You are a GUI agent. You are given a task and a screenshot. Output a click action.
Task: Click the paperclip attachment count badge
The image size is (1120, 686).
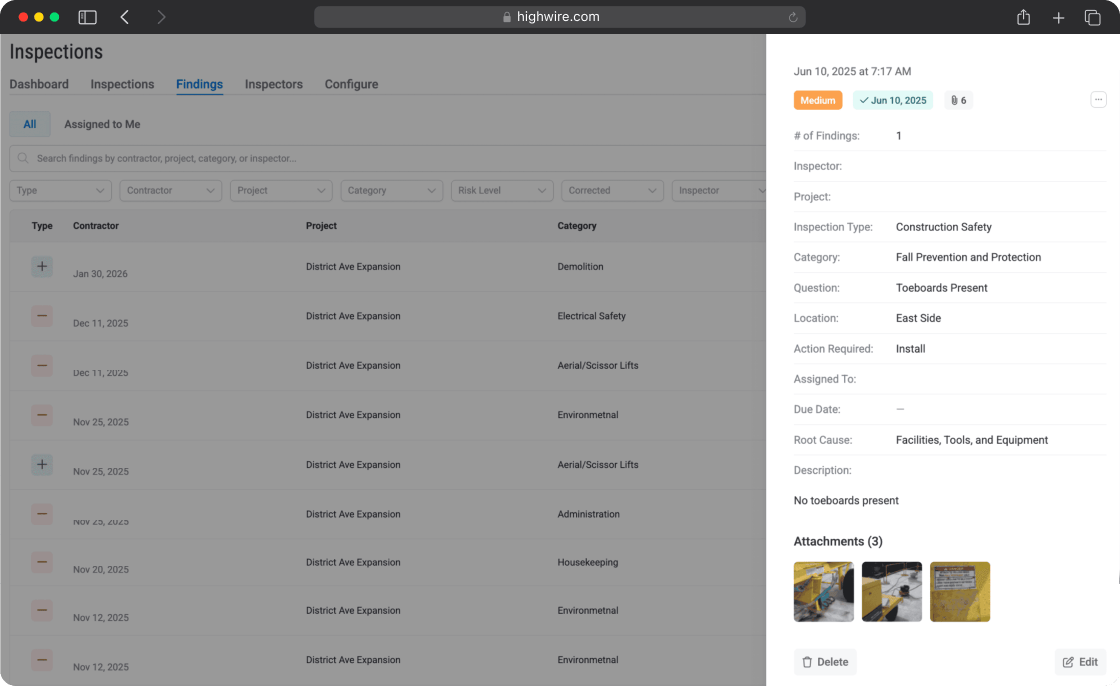pos(959,100)
